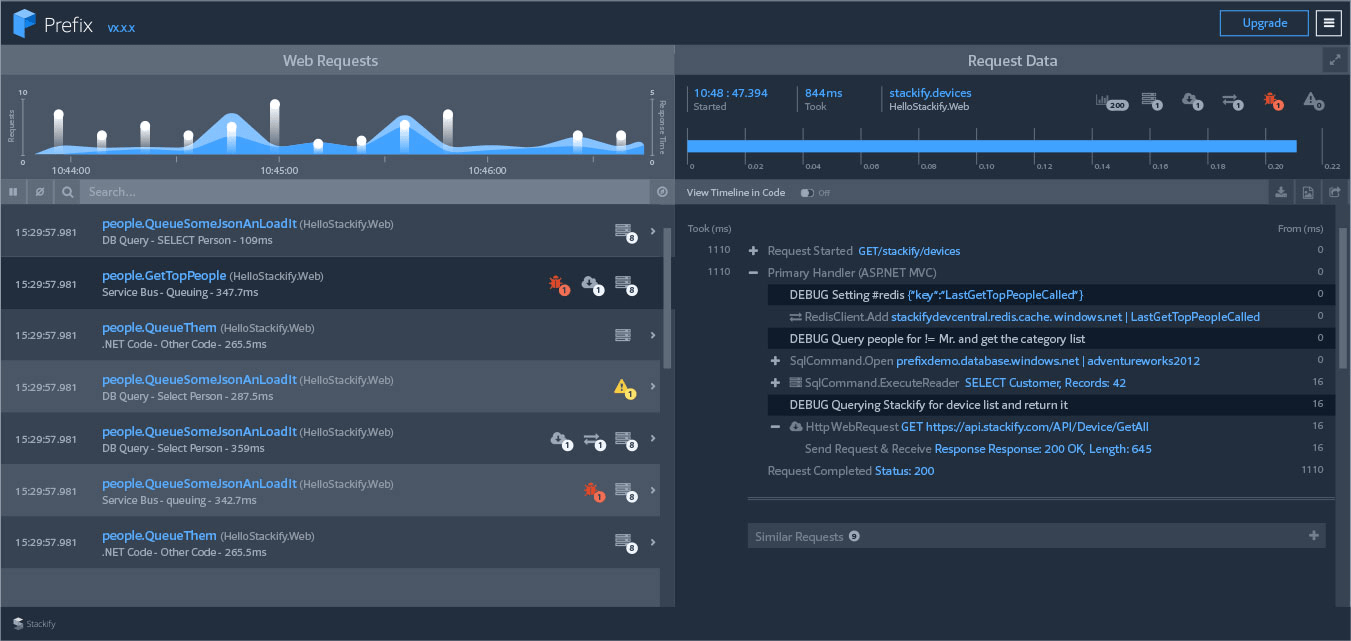Click the SELECT Customer, Records: 42 link
The image size is (1351, 641).
point(1045,383)
